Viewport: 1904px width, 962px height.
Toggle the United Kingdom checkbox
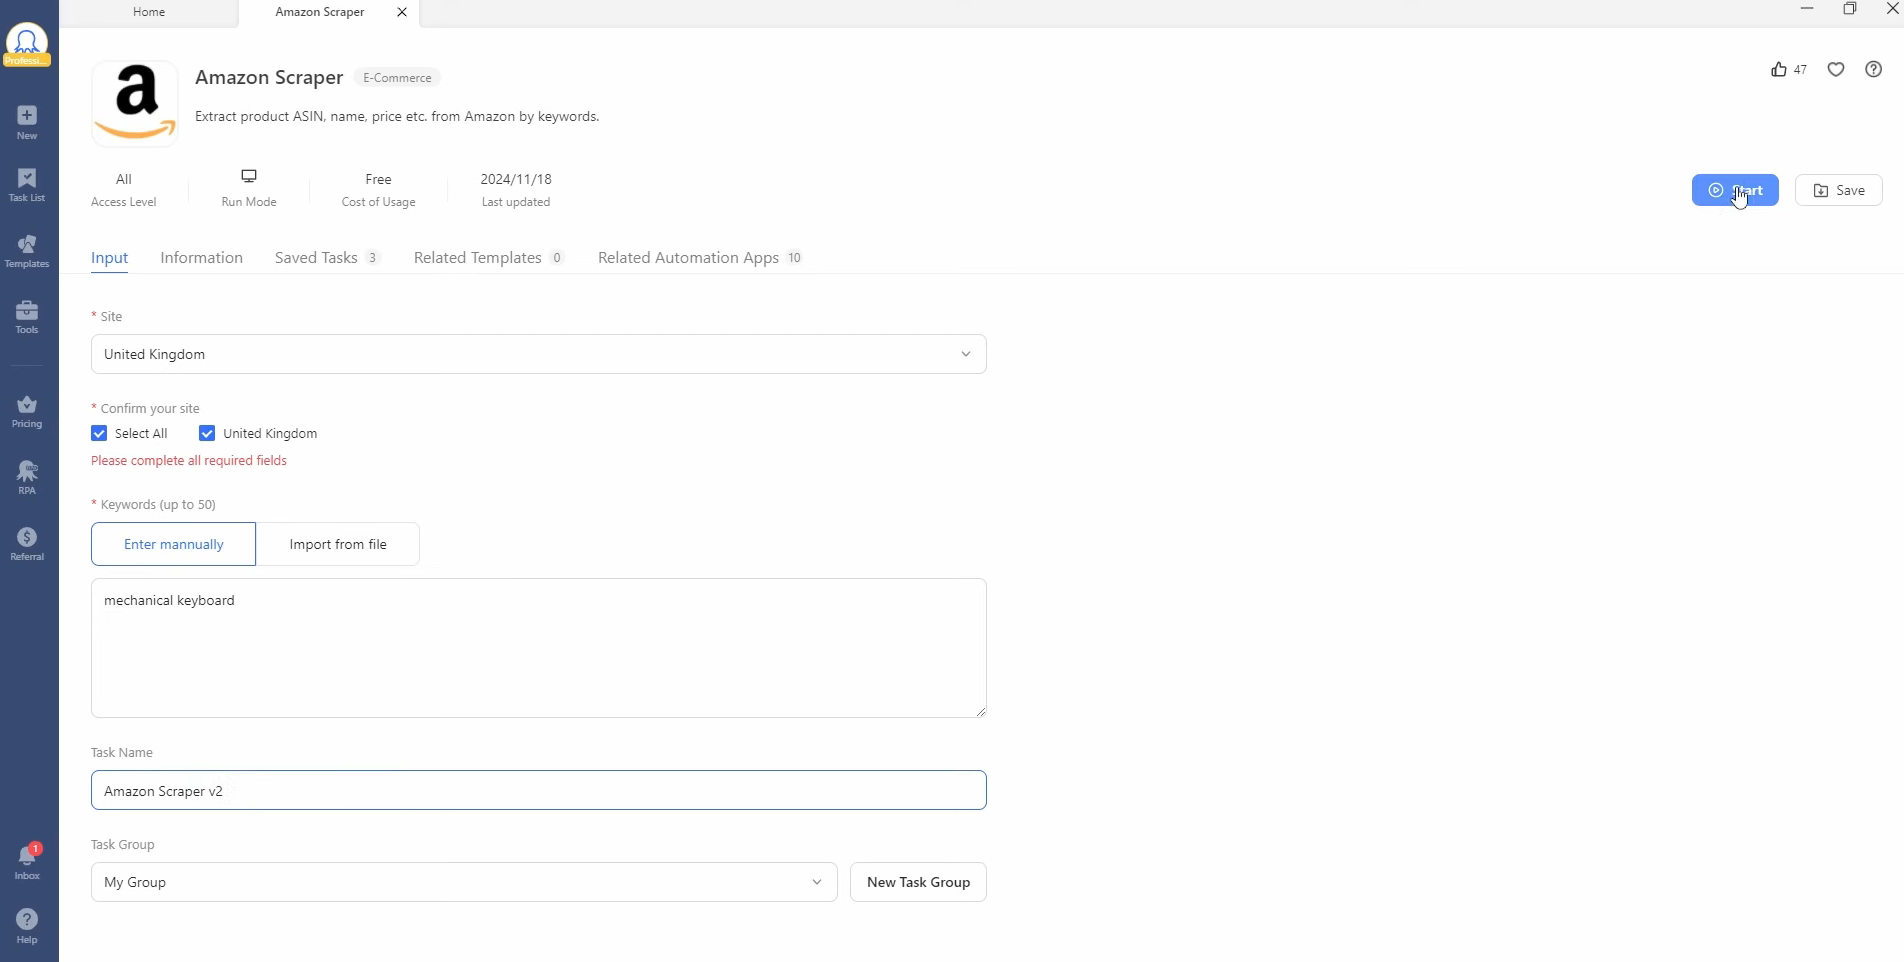click(207, 433)
